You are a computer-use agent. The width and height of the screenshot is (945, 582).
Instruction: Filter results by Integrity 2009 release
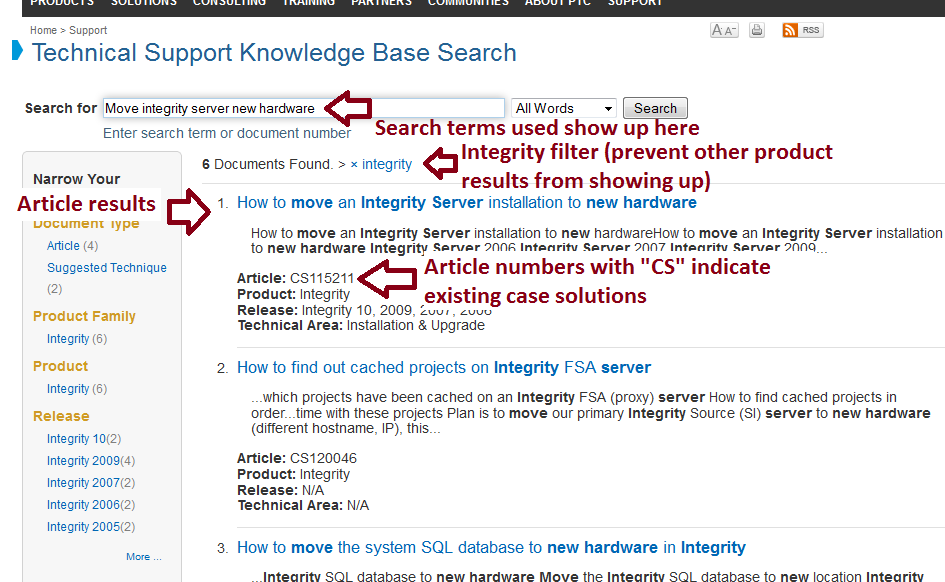click(x=83, y=460)
